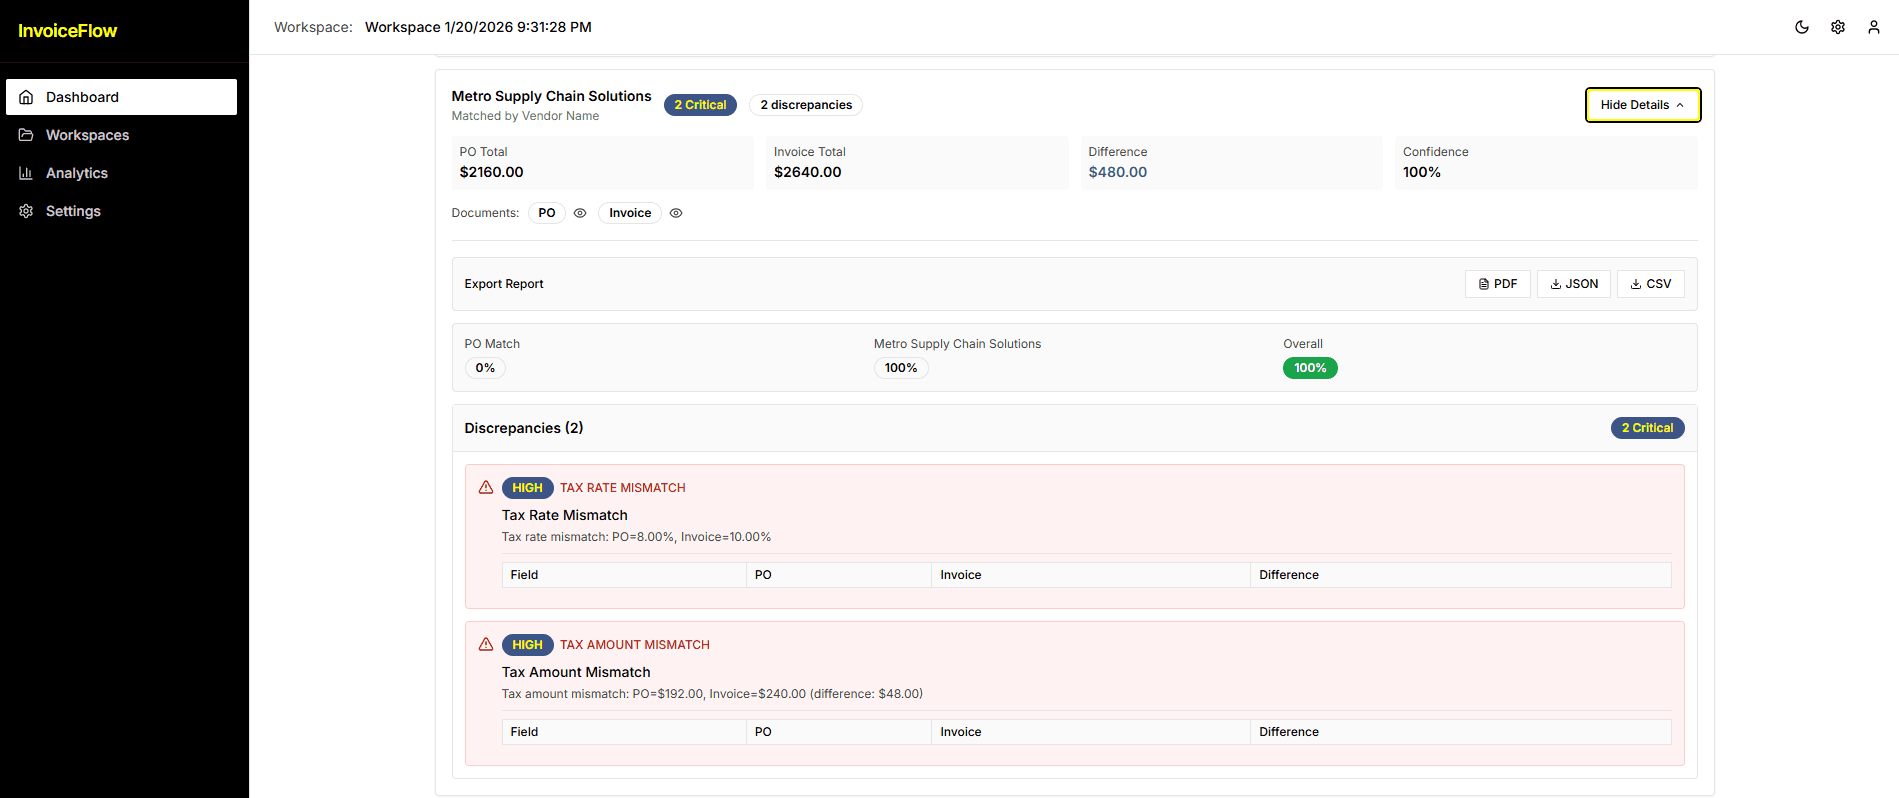The height and width of the screenshot is (798, 1899).
Task: Click Invoice Total value $2640.00
Action: click(807, 172)
